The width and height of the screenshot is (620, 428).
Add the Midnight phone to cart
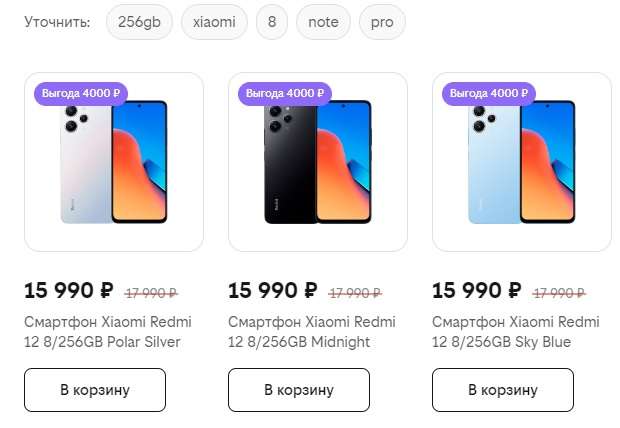299,390
